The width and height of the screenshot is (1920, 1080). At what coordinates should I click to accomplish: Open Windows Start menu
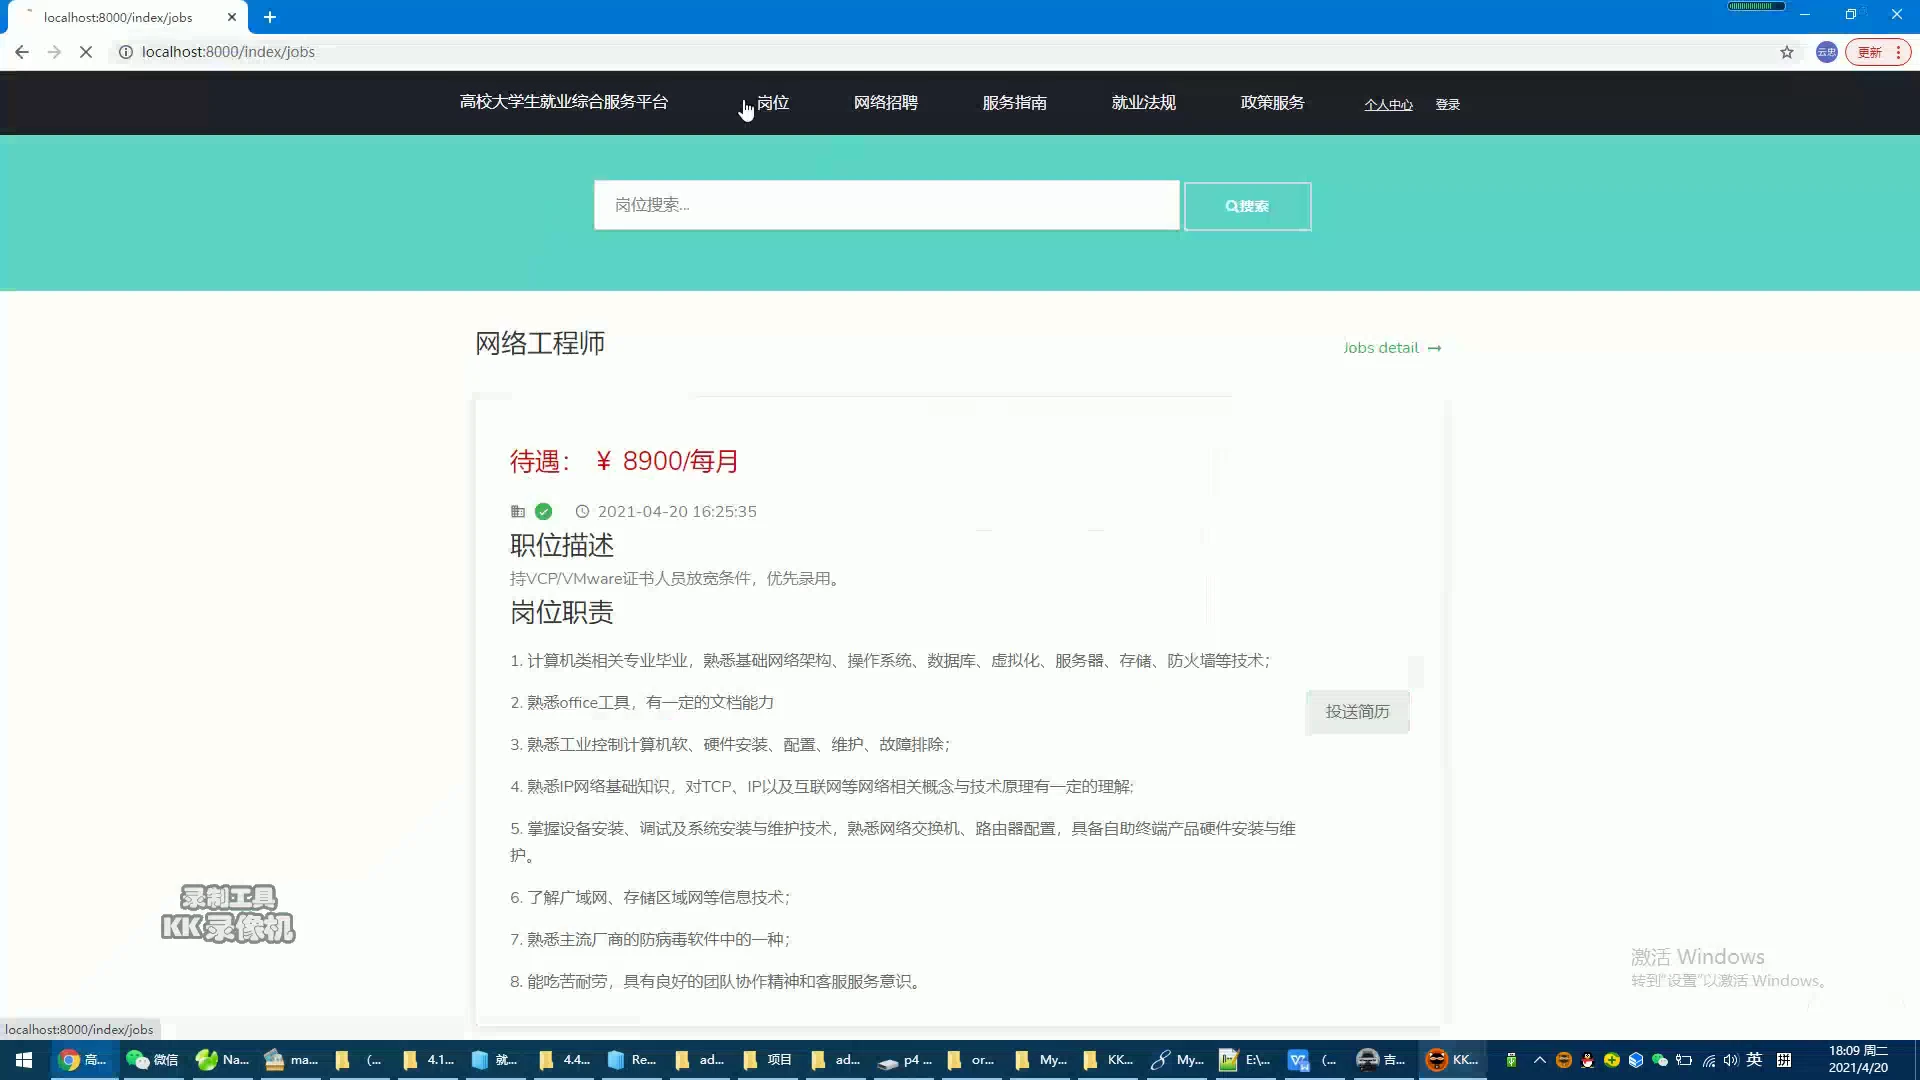[x=24, y=1060]
